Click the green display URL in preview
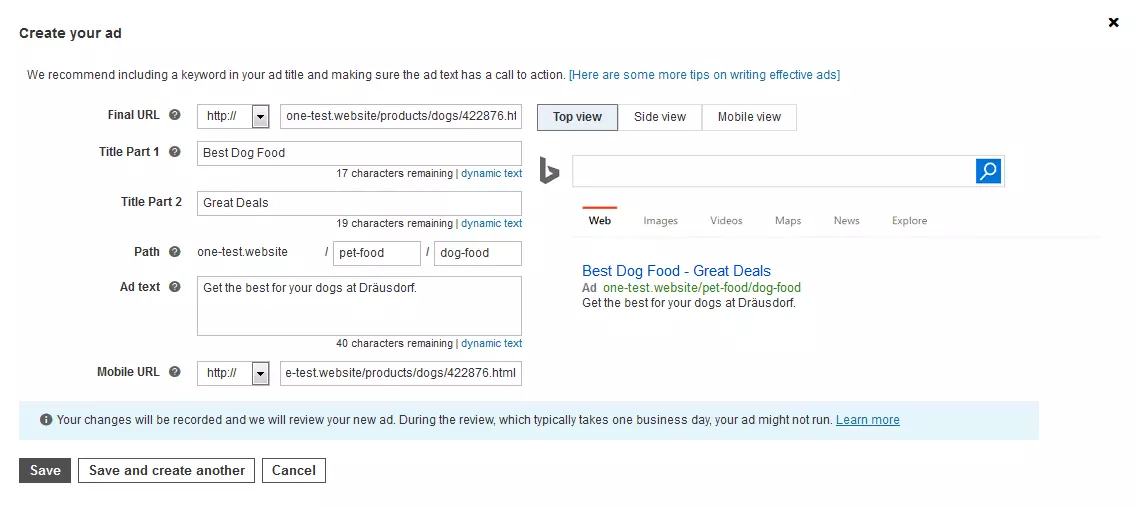 point(702,288)
